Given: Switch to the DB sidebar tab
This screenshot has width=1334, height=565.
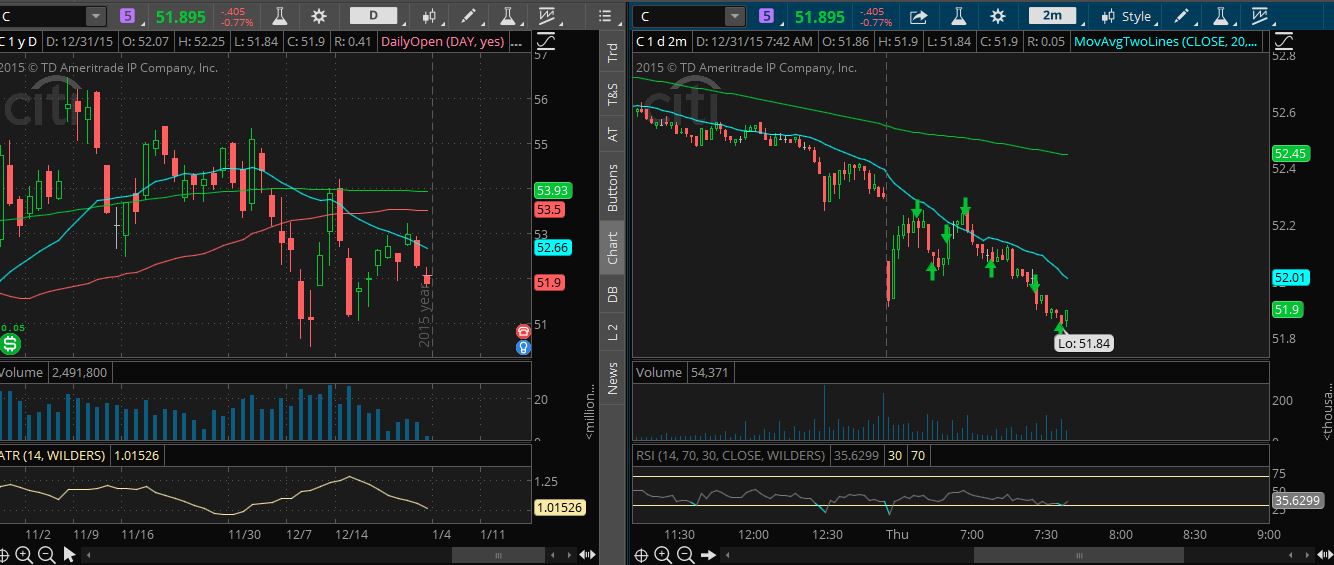Looking at the screenshot, I should click(613, 294).
